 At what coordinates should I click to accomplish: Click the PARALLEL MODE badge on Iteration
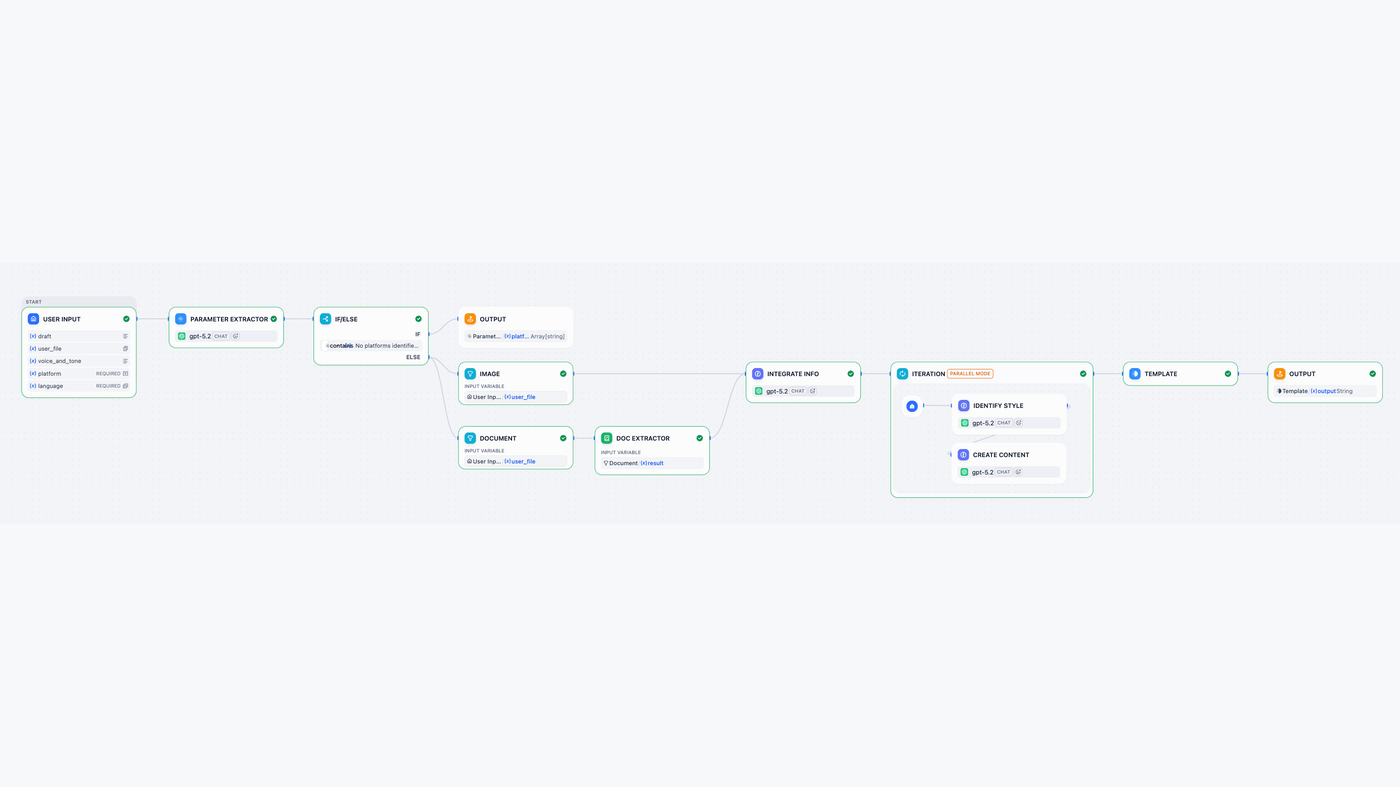pos(970,374)
